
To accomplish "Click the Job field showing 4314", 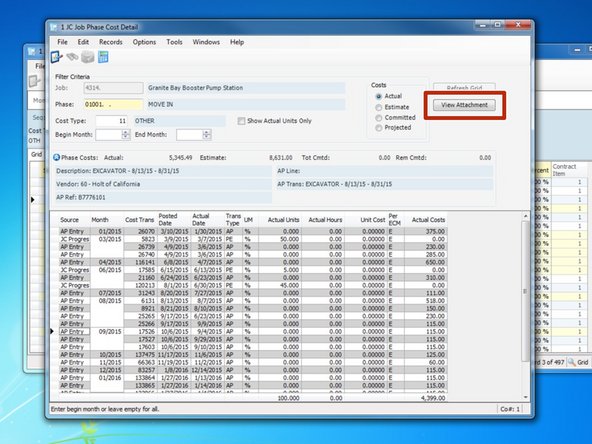I will tap(113, 88).
